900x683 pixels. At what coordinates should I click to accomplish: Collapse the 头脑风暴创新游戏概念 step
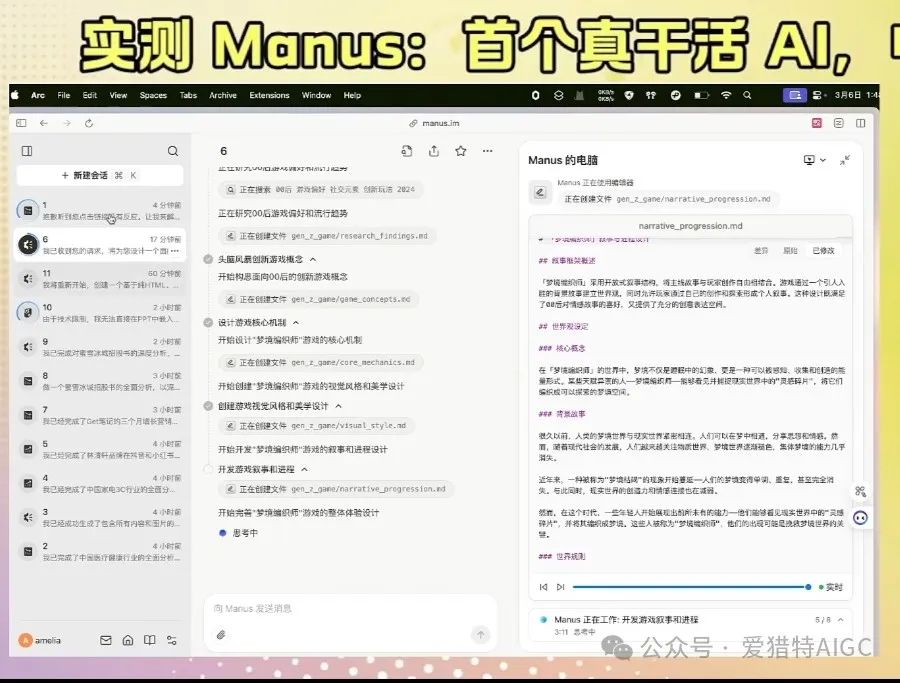[x=313, y=259]
